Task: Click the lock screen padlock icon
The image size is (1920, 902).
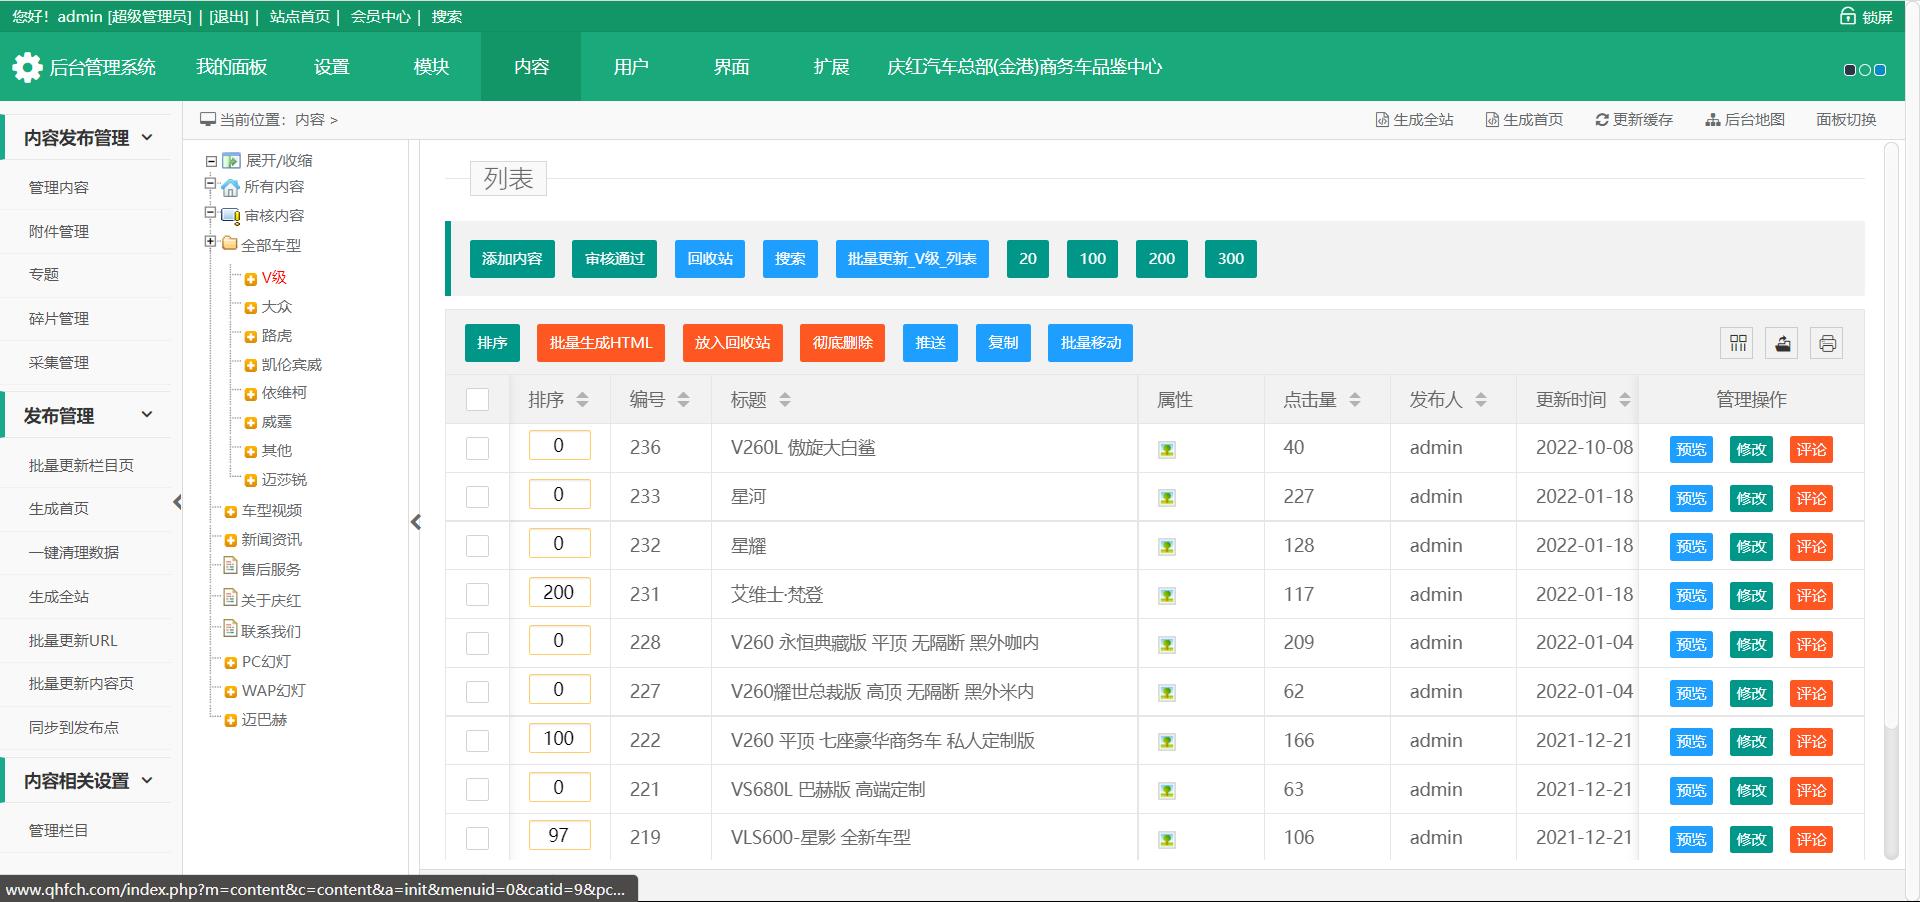Action: [1847, 16]
